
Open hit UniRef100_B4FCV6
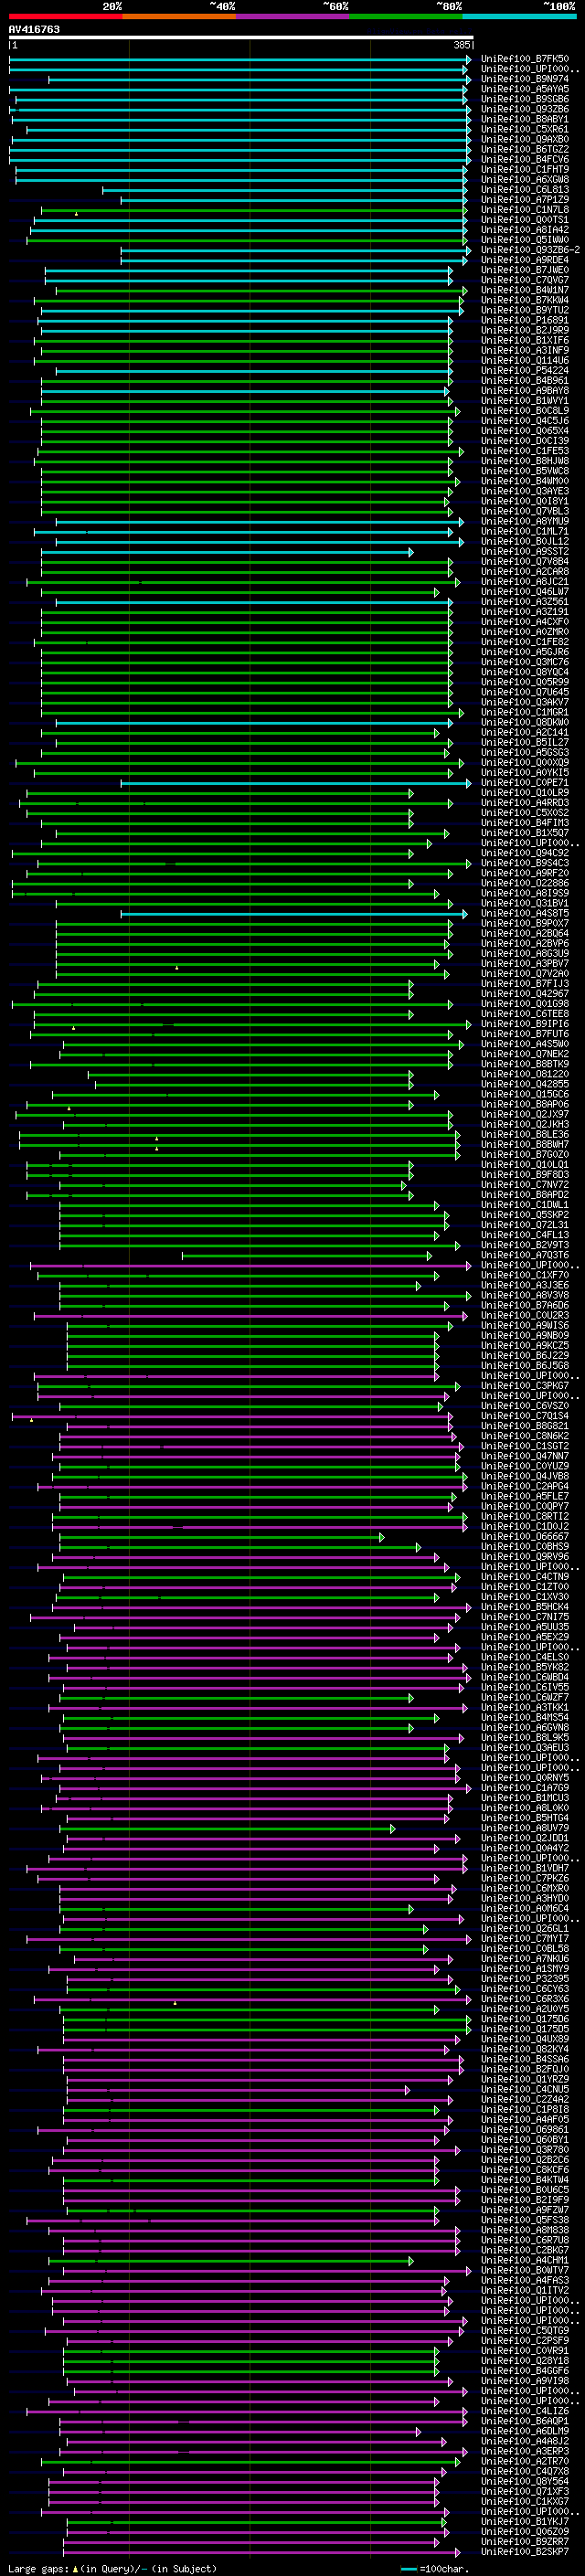pos(524,159)
